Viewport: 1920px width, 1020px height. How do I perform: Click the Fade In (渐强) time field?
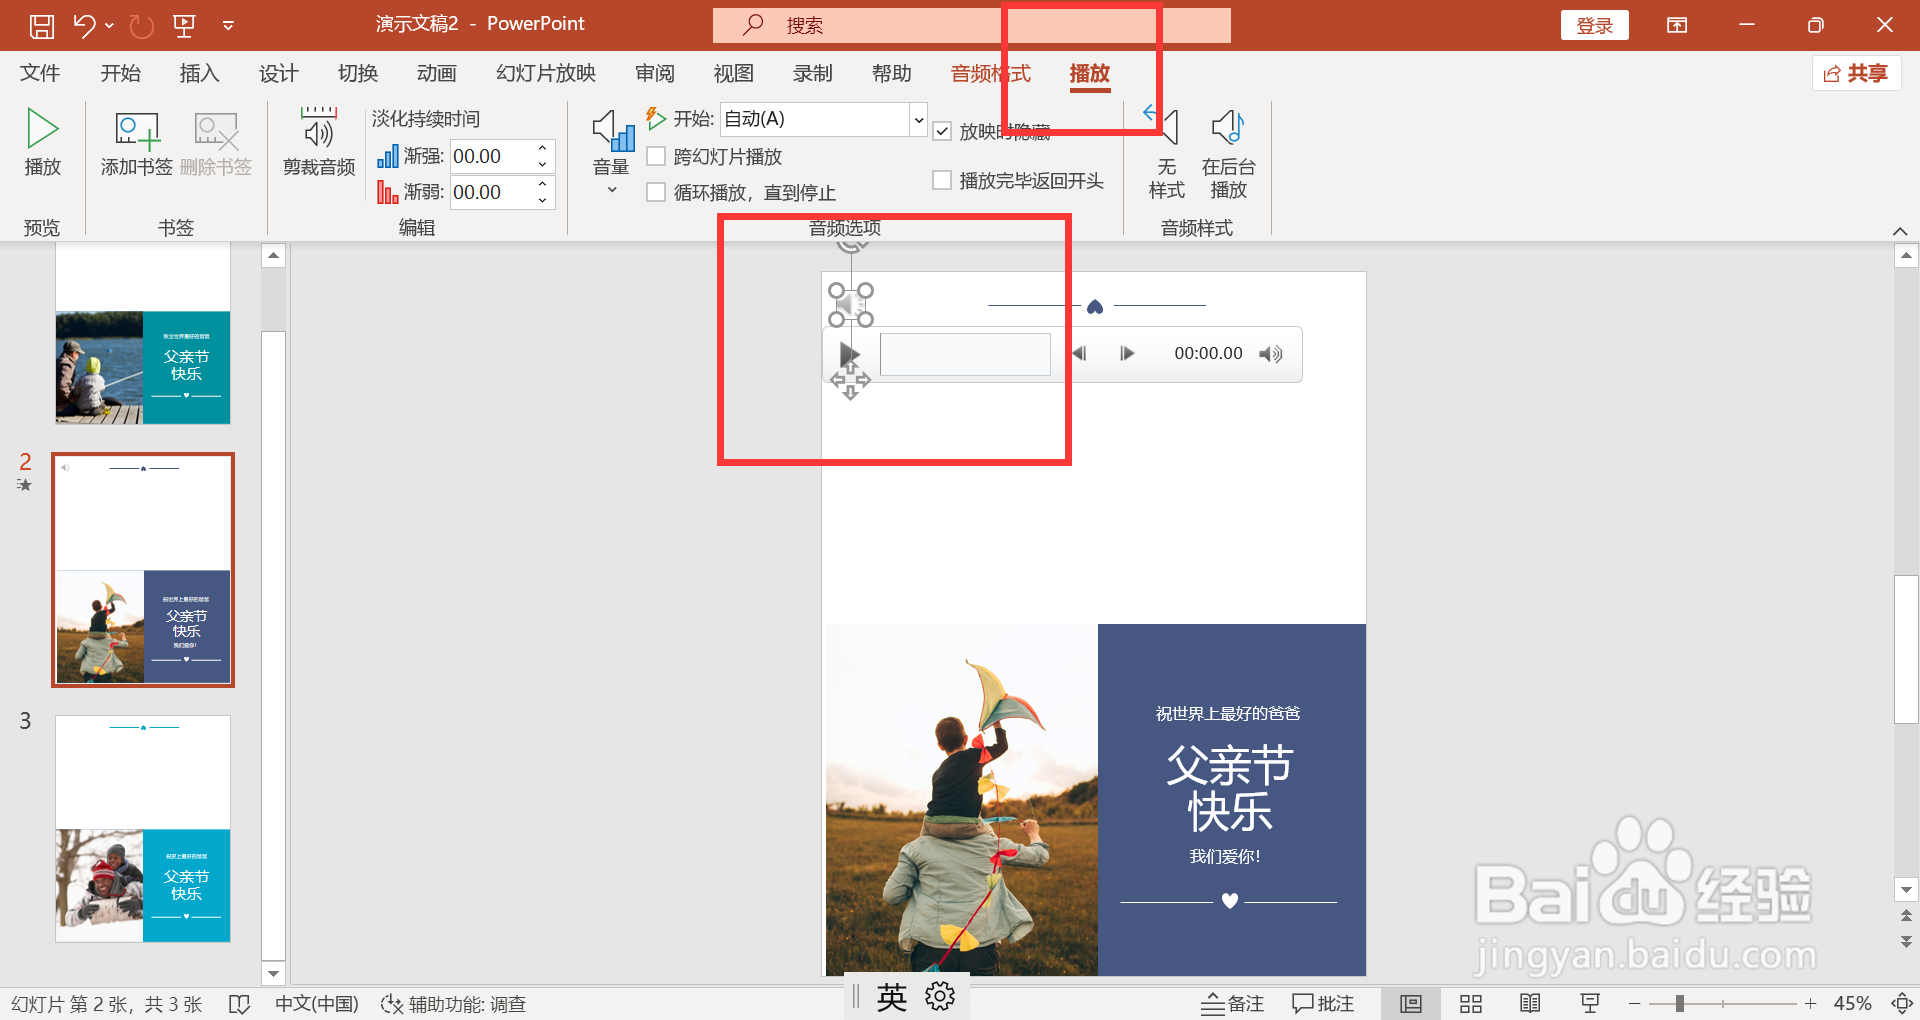coord(492,157)
